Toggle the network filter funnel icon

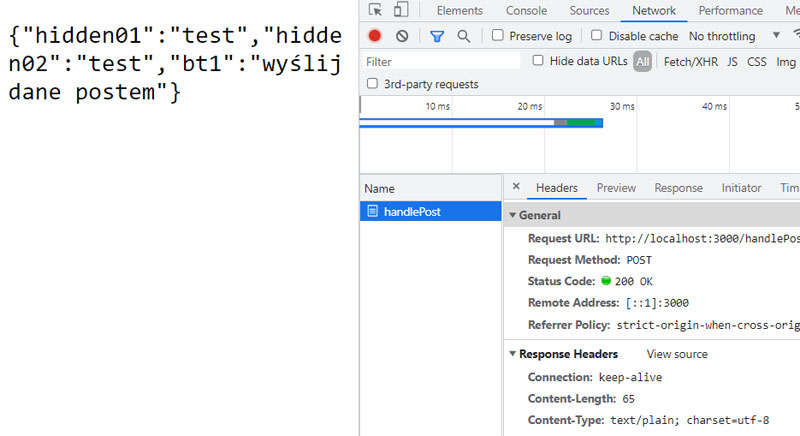tap(437, 36)
